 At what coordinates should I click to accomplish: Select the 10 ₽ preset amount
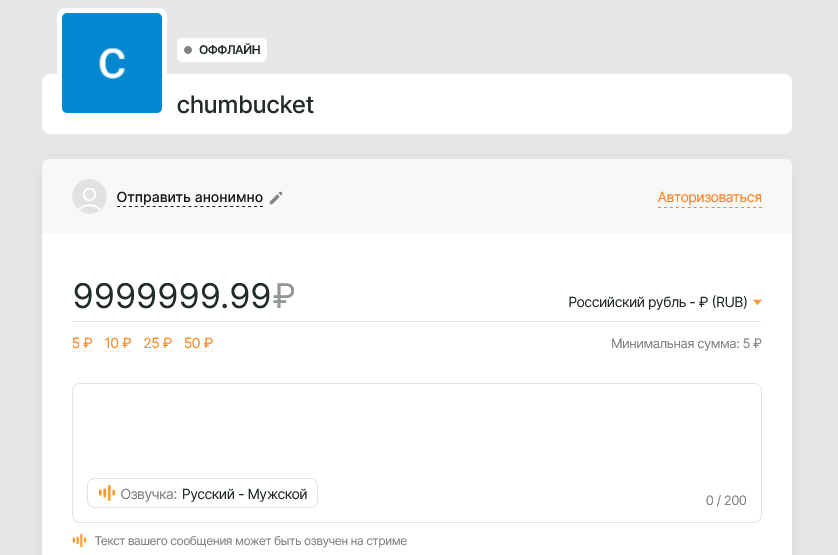click(x=118, y=343)
